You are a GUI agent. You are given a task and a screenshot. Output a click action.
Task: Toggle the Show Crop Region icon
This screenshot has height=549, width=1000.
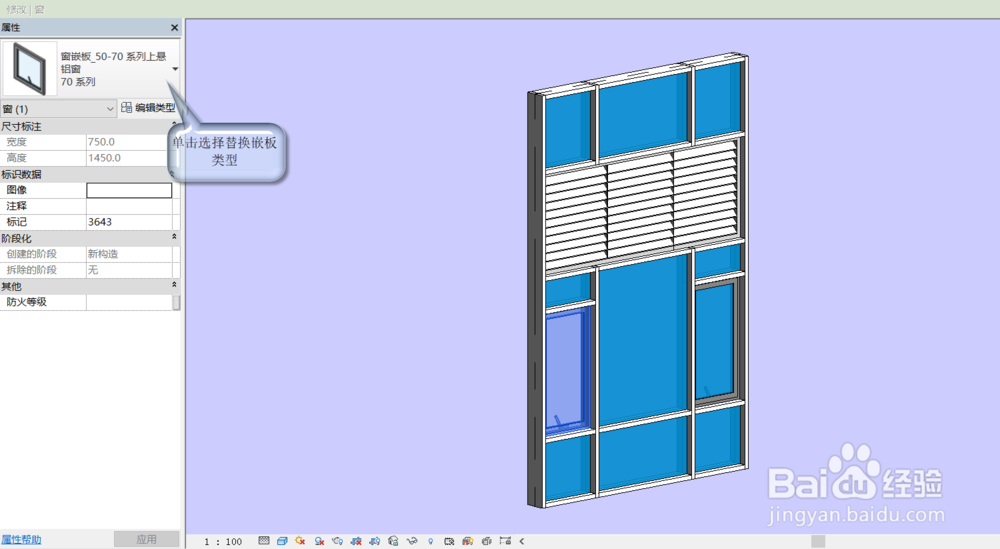tap(374, 541)
